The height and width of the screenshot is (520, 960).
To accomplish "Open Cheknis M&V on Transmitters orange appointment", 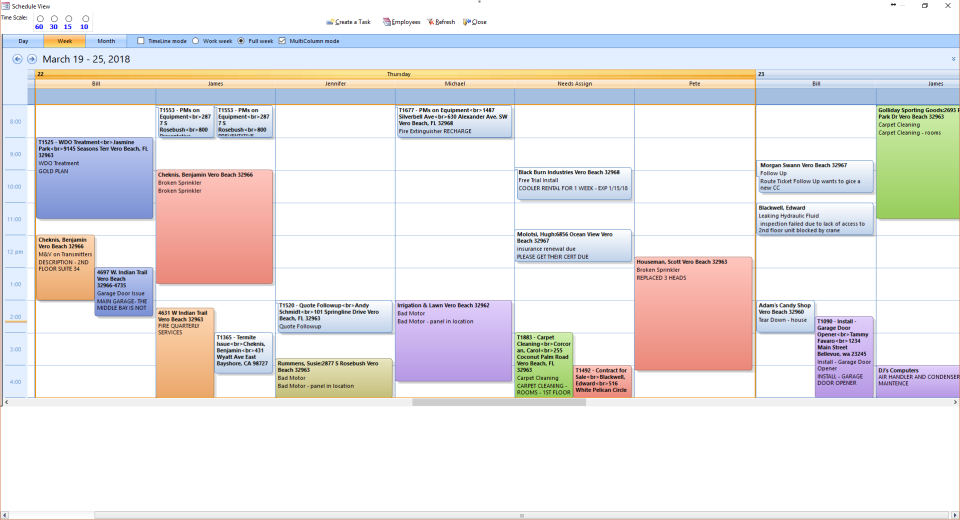I will coord(66,267).
